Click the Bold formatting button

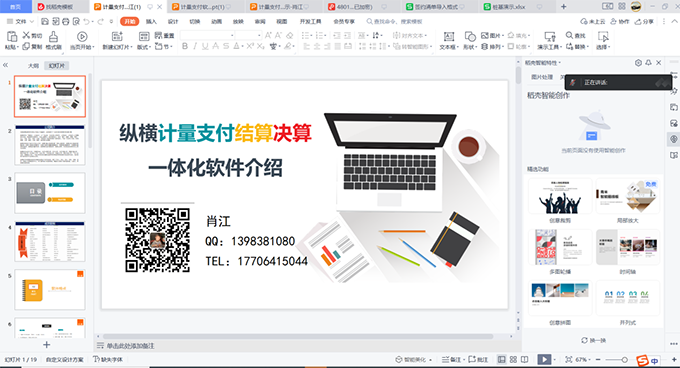pyautogui.click(x=185, y=46)
